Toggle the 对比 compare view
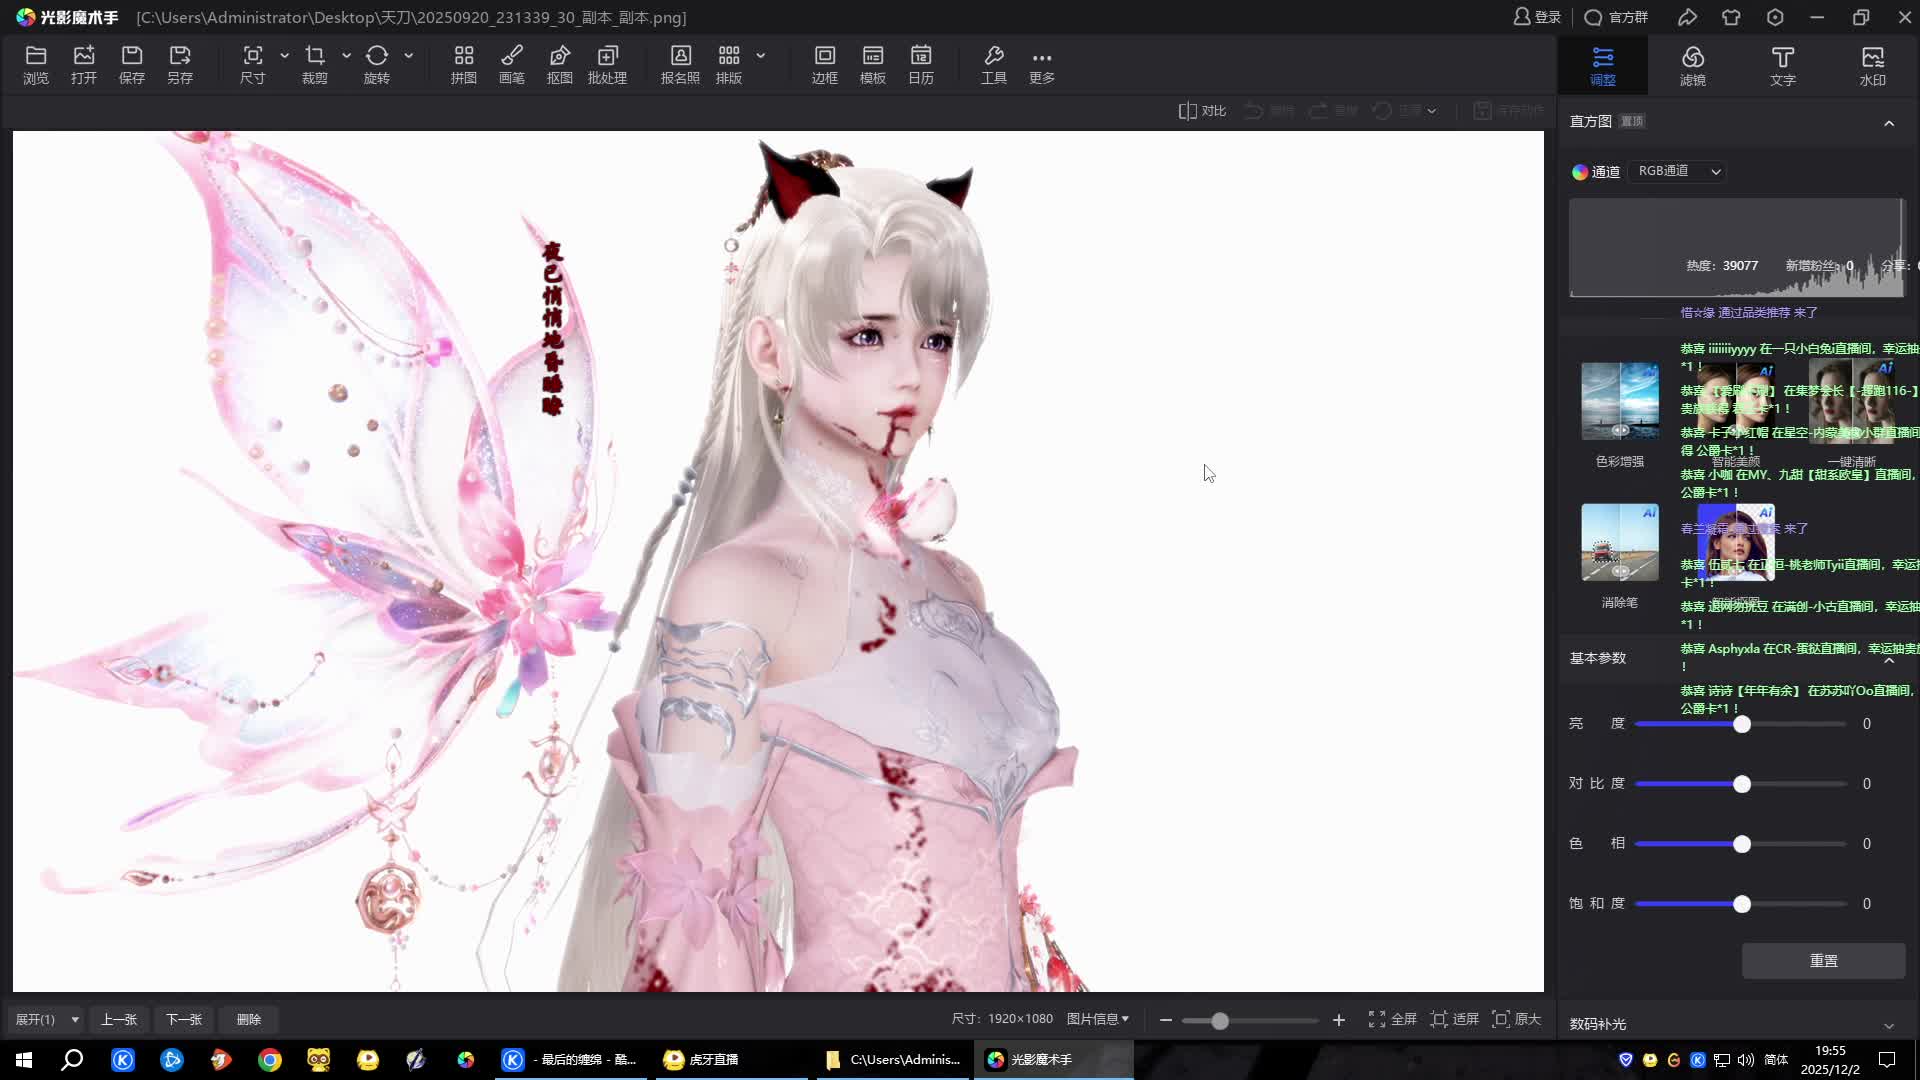This screenshot has height=1080, width=1920. (1202, 111)
